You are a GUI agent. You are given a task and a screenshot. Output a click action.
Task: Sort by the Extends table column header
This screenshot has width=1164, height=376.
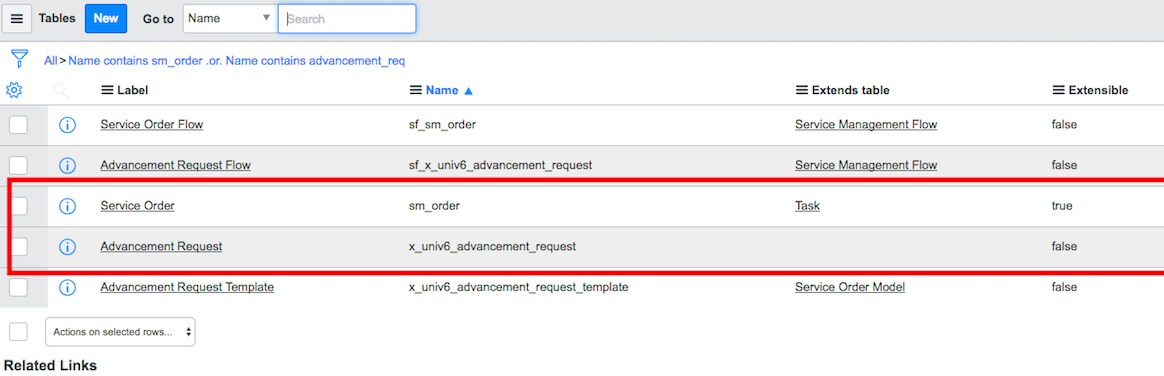[x=851, y=90]
